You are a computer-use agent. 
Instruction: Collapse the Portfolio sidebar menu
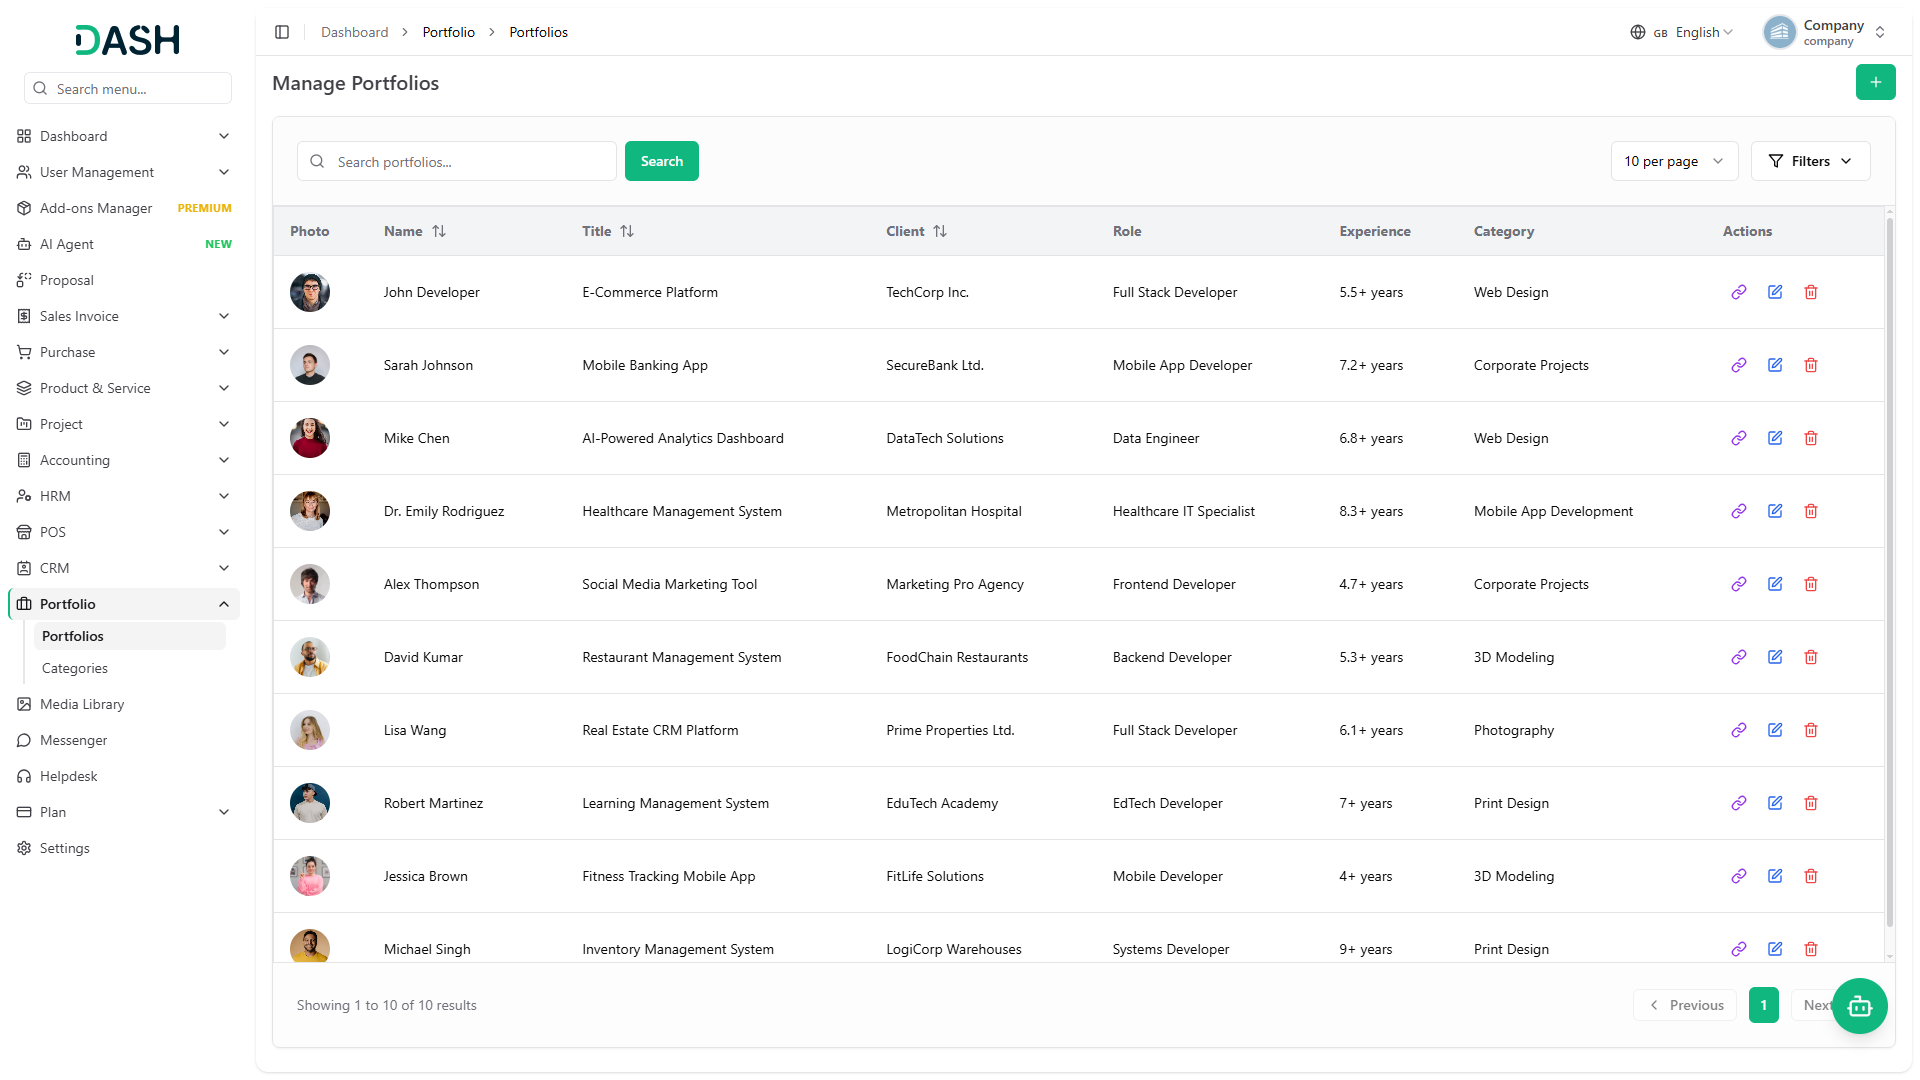(124, 604)
